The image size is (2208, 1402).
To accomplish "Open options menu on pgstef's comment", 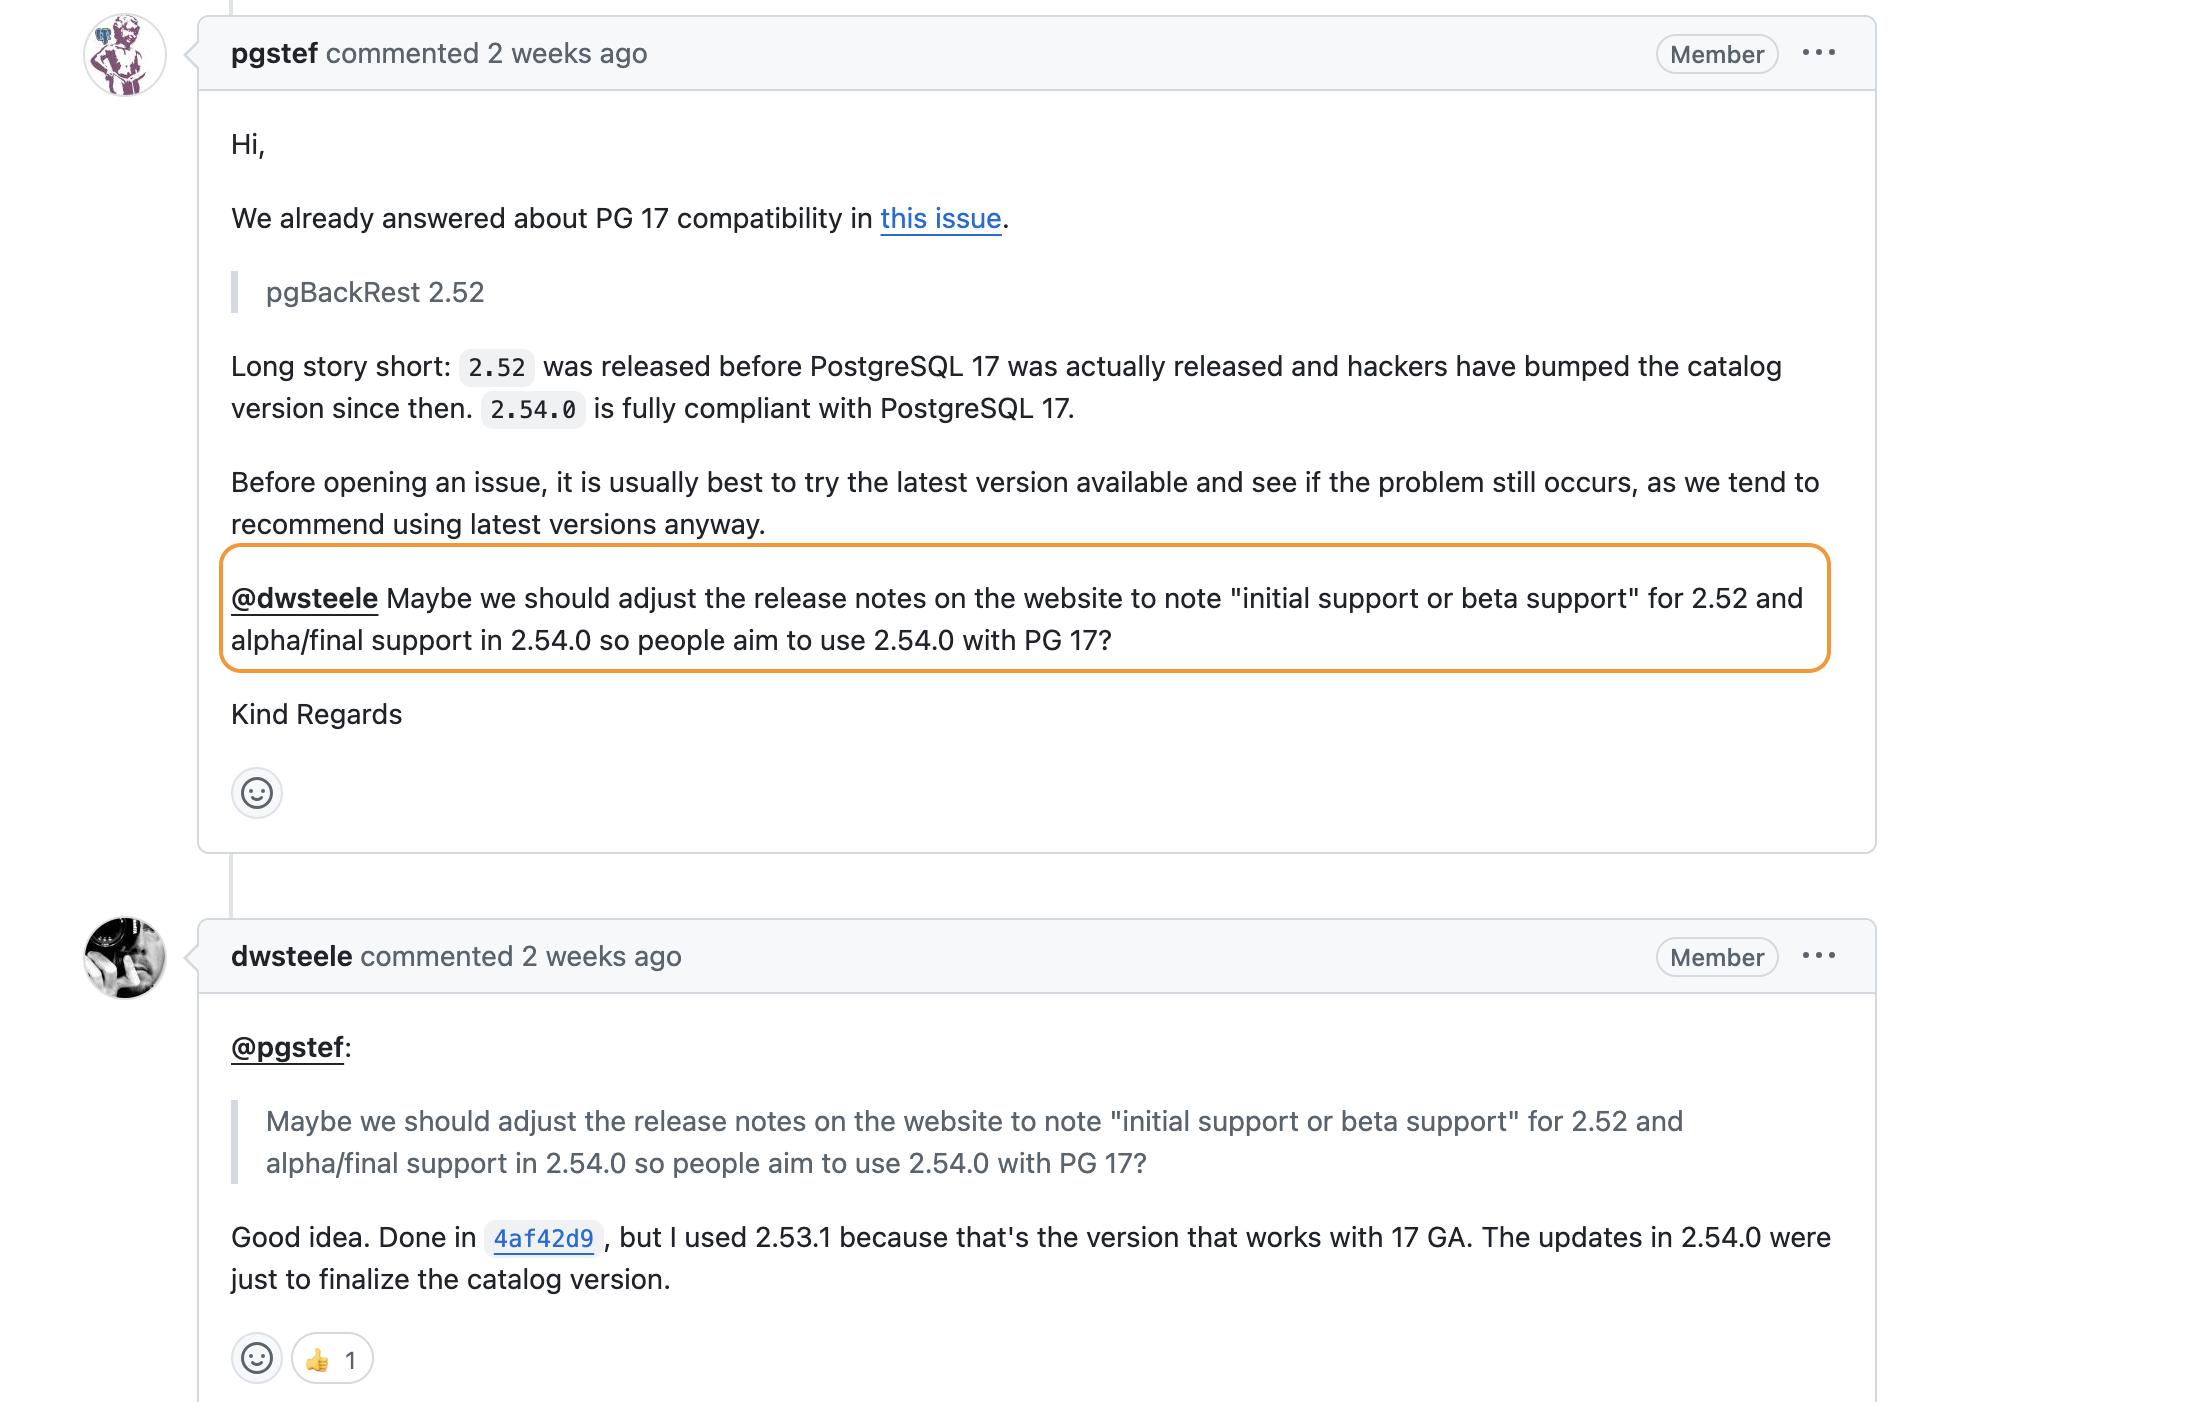I will pyautogui.click(x=1818, y=53).
